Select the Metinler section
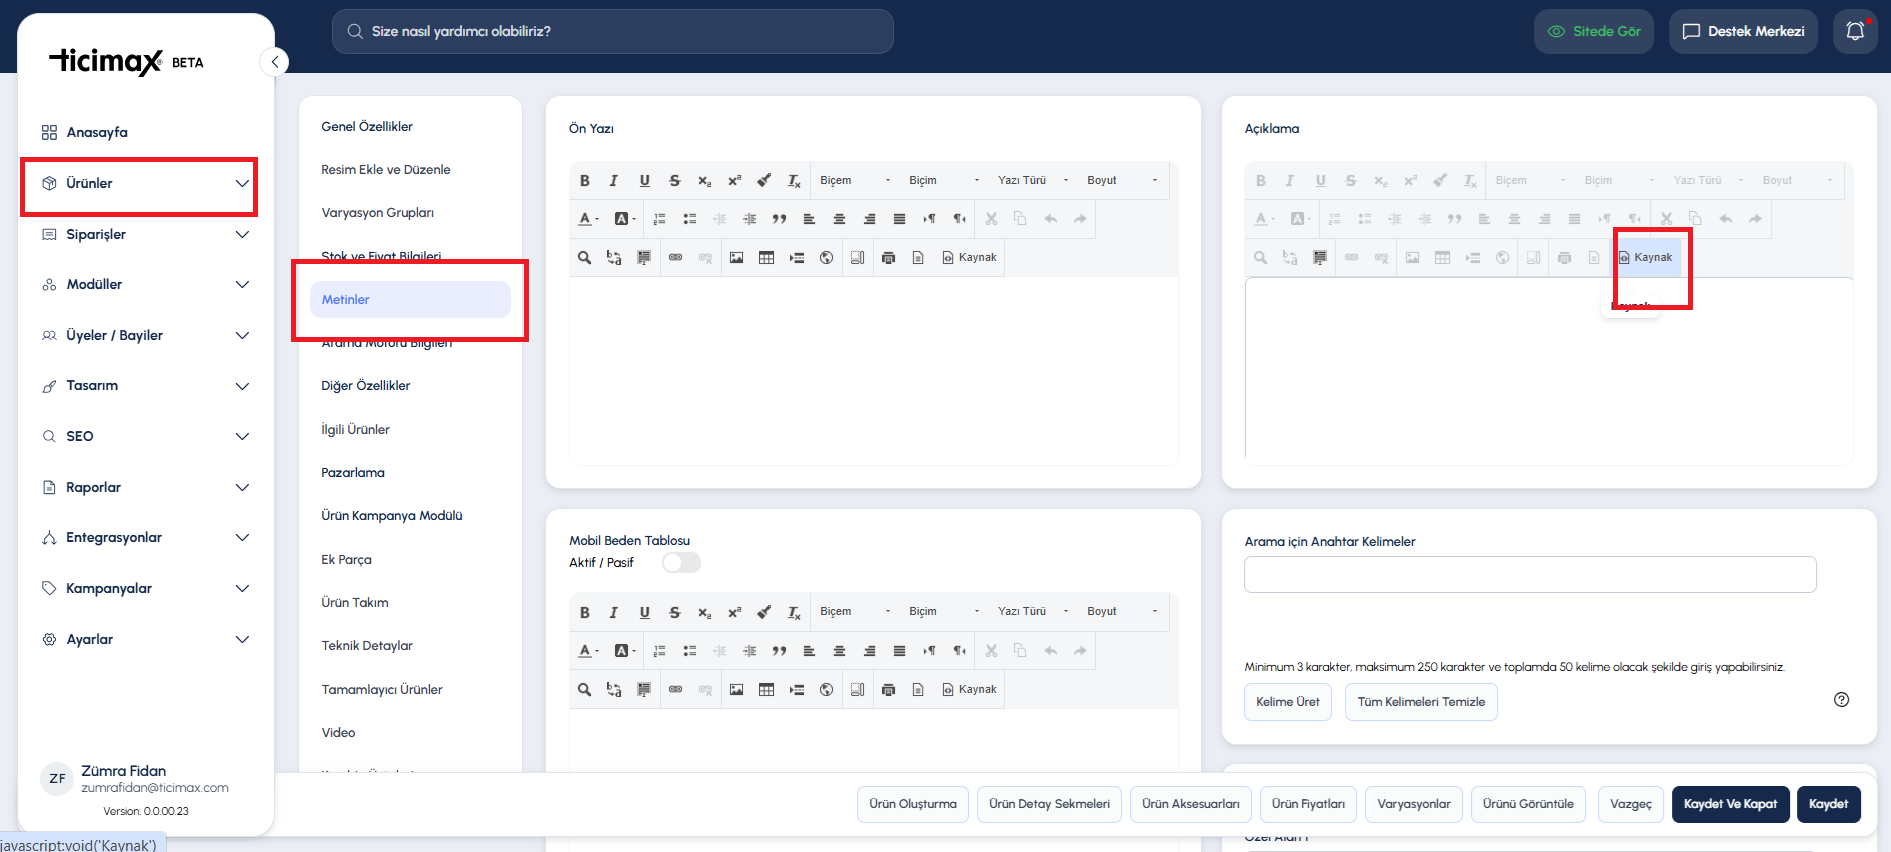This screenshot has height=852, width=1891. [x=410, y=300]
